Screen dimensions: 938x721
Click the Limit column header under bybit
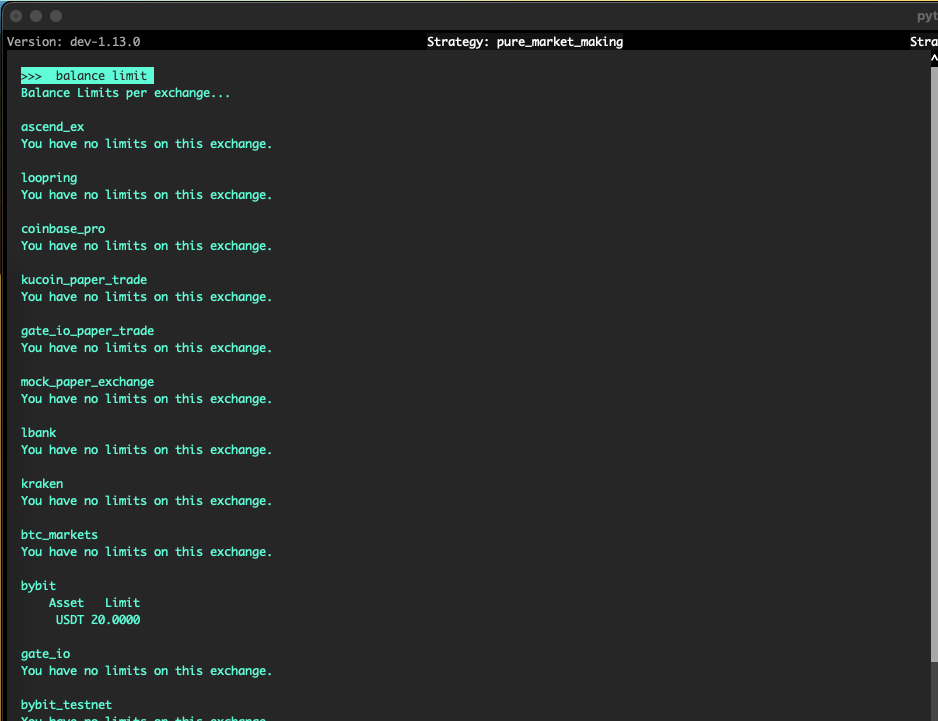pos(122,603)
